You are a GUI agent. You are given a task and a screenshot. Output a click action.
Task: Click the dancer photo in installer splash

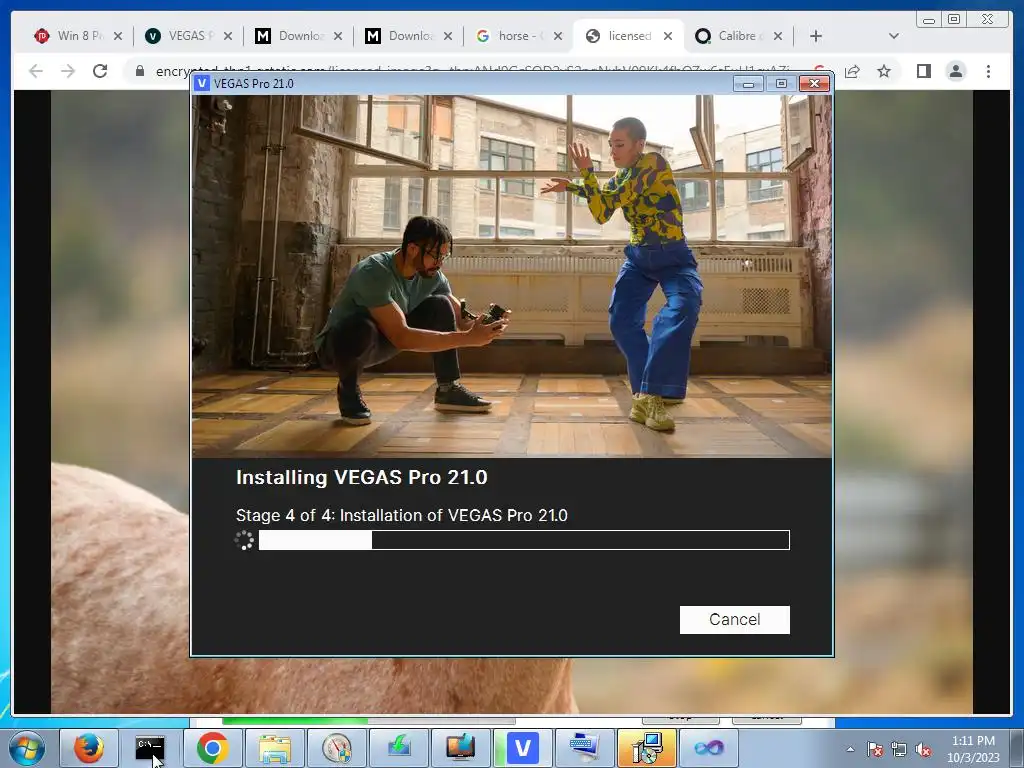point(512,276)
